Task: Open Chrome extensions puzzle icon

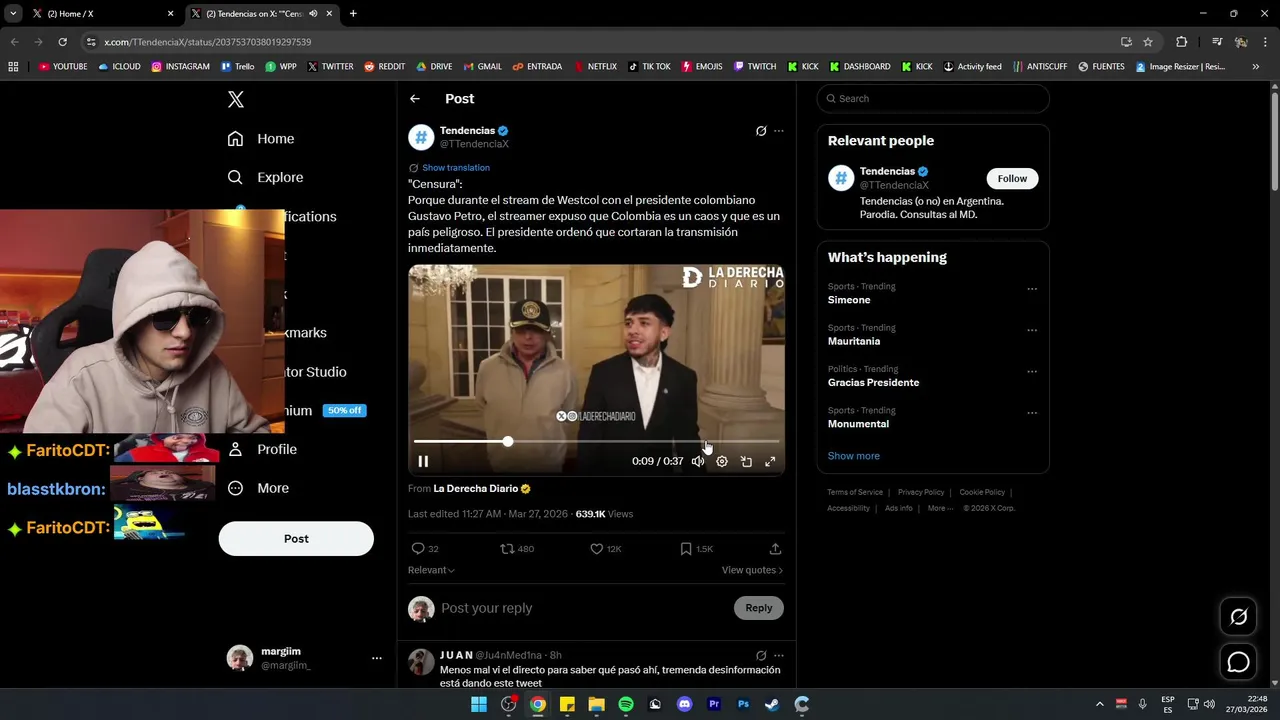Action: pos(1181,42)
